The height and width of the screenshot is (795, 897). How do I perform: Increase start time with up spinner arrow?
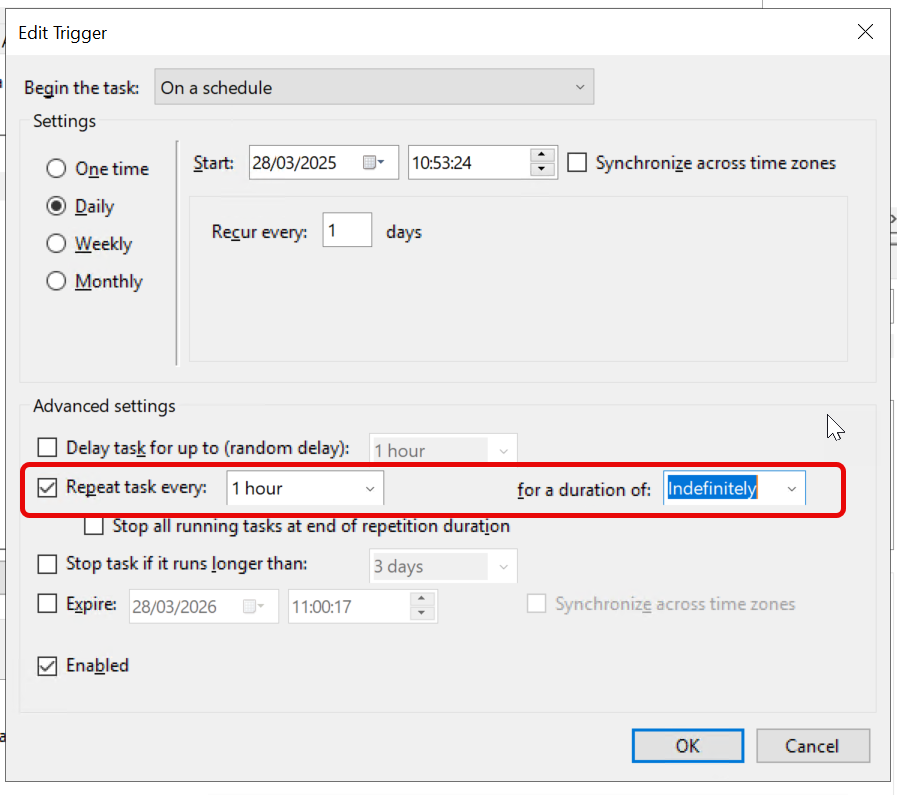[541, 155]
